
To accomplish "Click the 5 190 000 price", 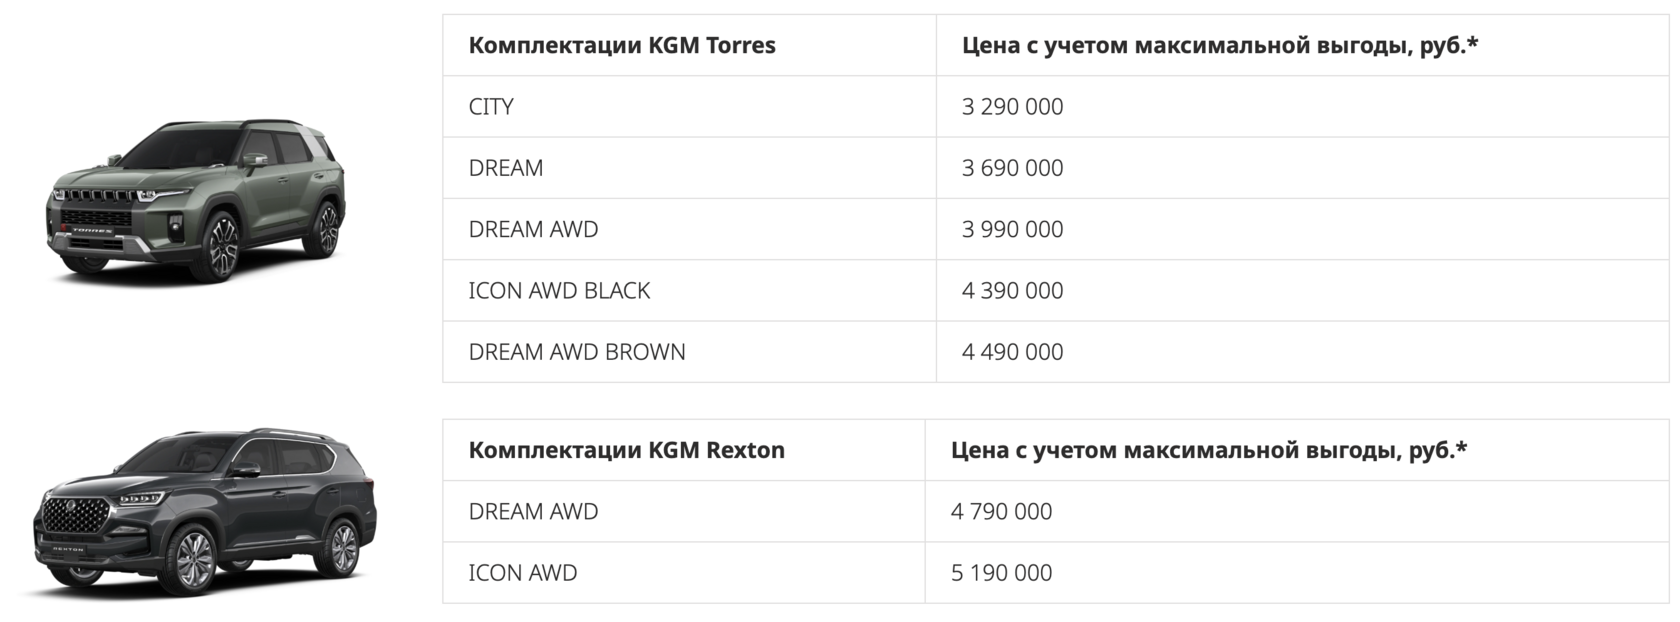I will [1001, 573].
